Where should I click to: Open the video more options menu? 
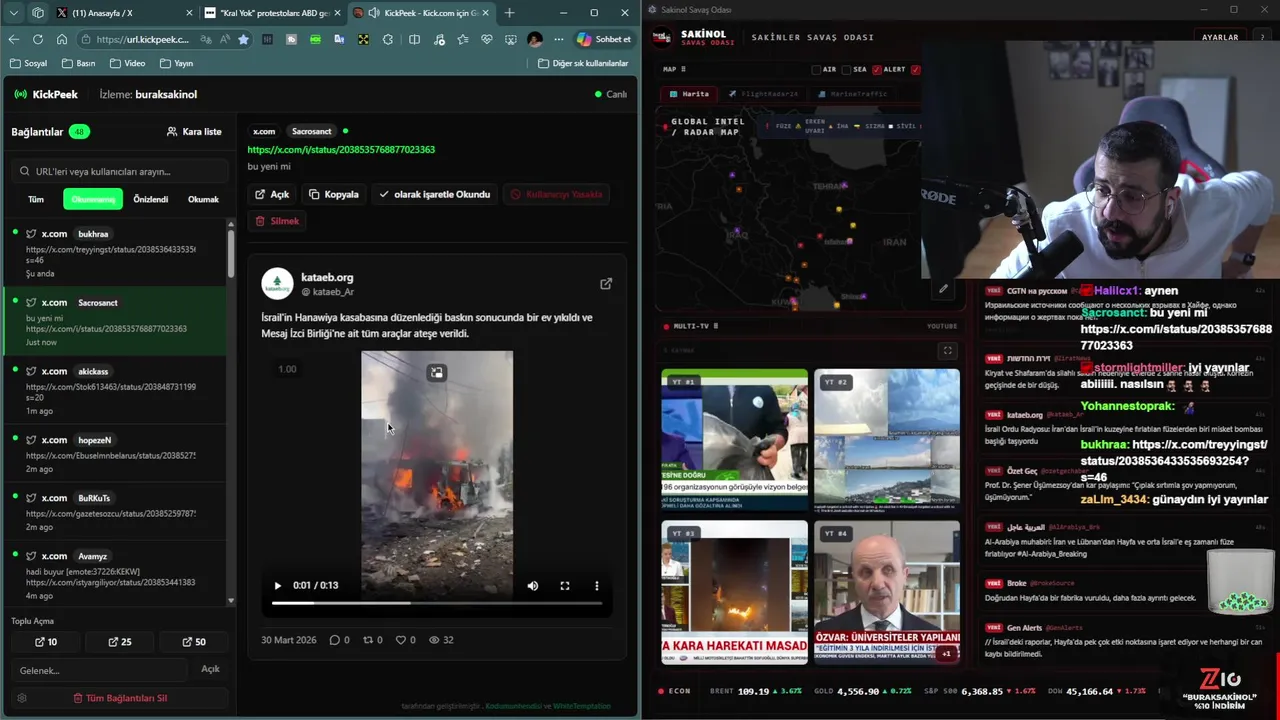[x=597, y=586]
